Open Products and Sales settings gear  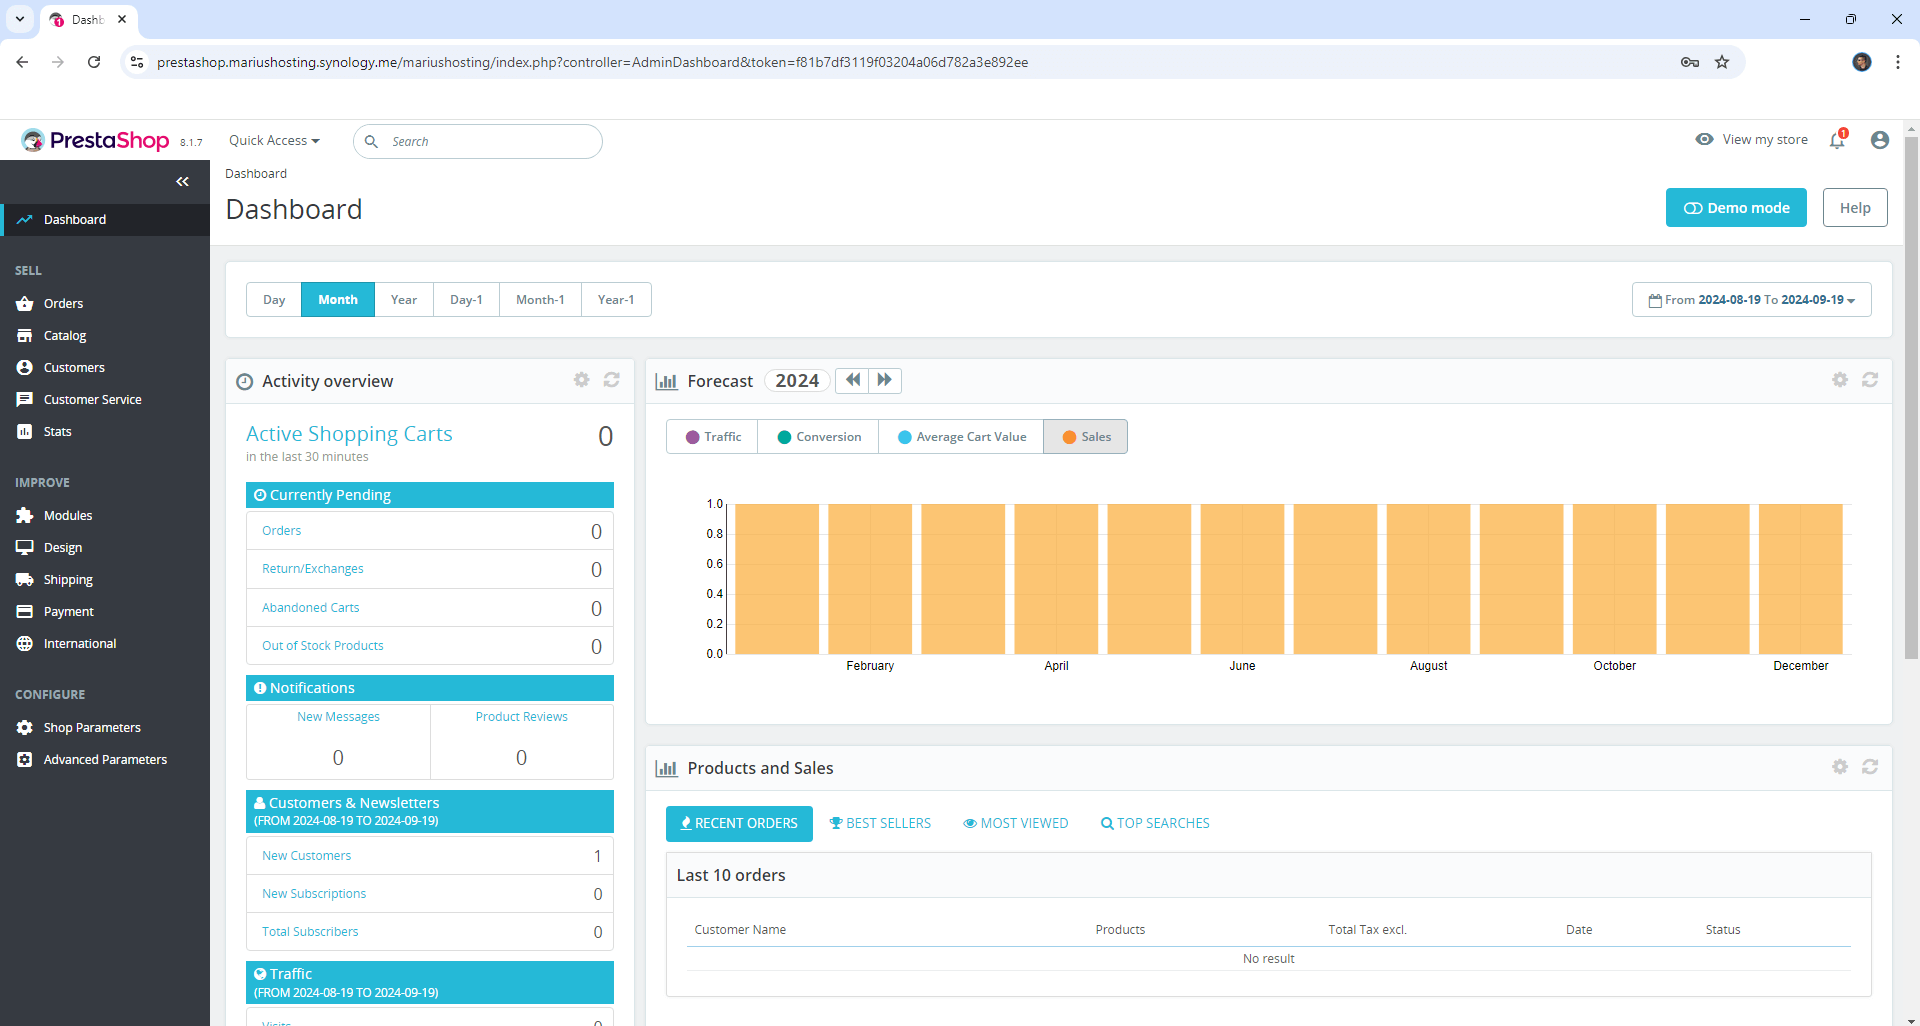tap(1840, 767)
